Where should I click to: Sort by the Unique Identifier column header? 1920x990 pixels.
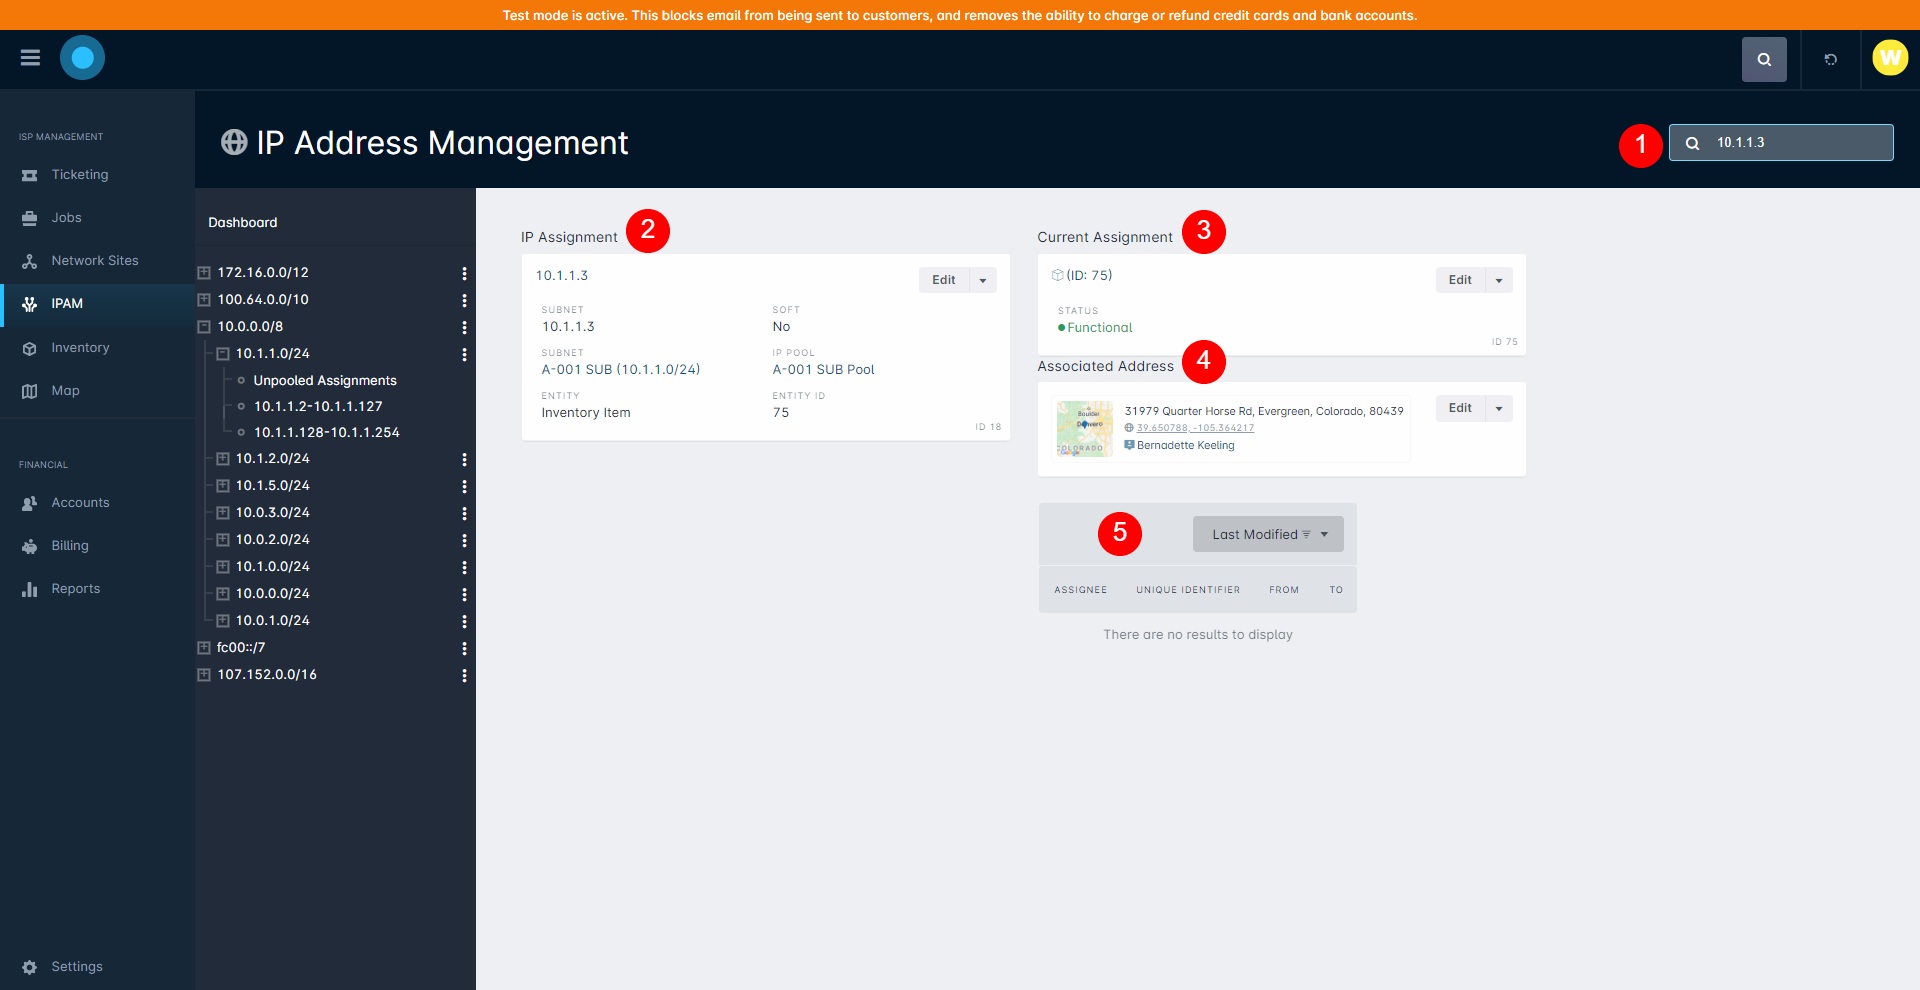[1188, 590]
